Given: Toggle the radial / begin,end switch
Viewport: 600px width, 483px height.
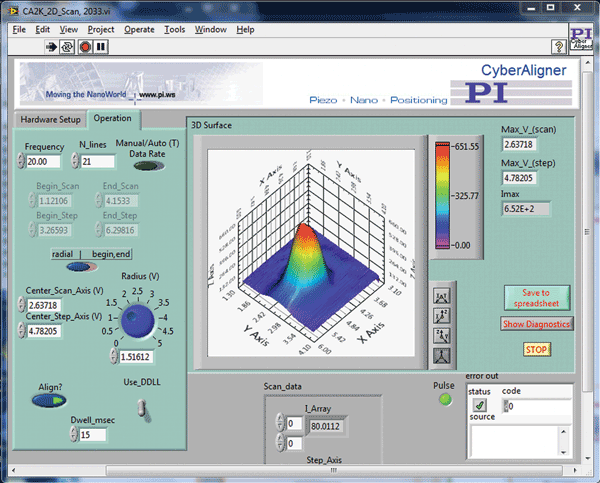Looking at the screenshot, I should pyautogui.click(x=82, y=266).
